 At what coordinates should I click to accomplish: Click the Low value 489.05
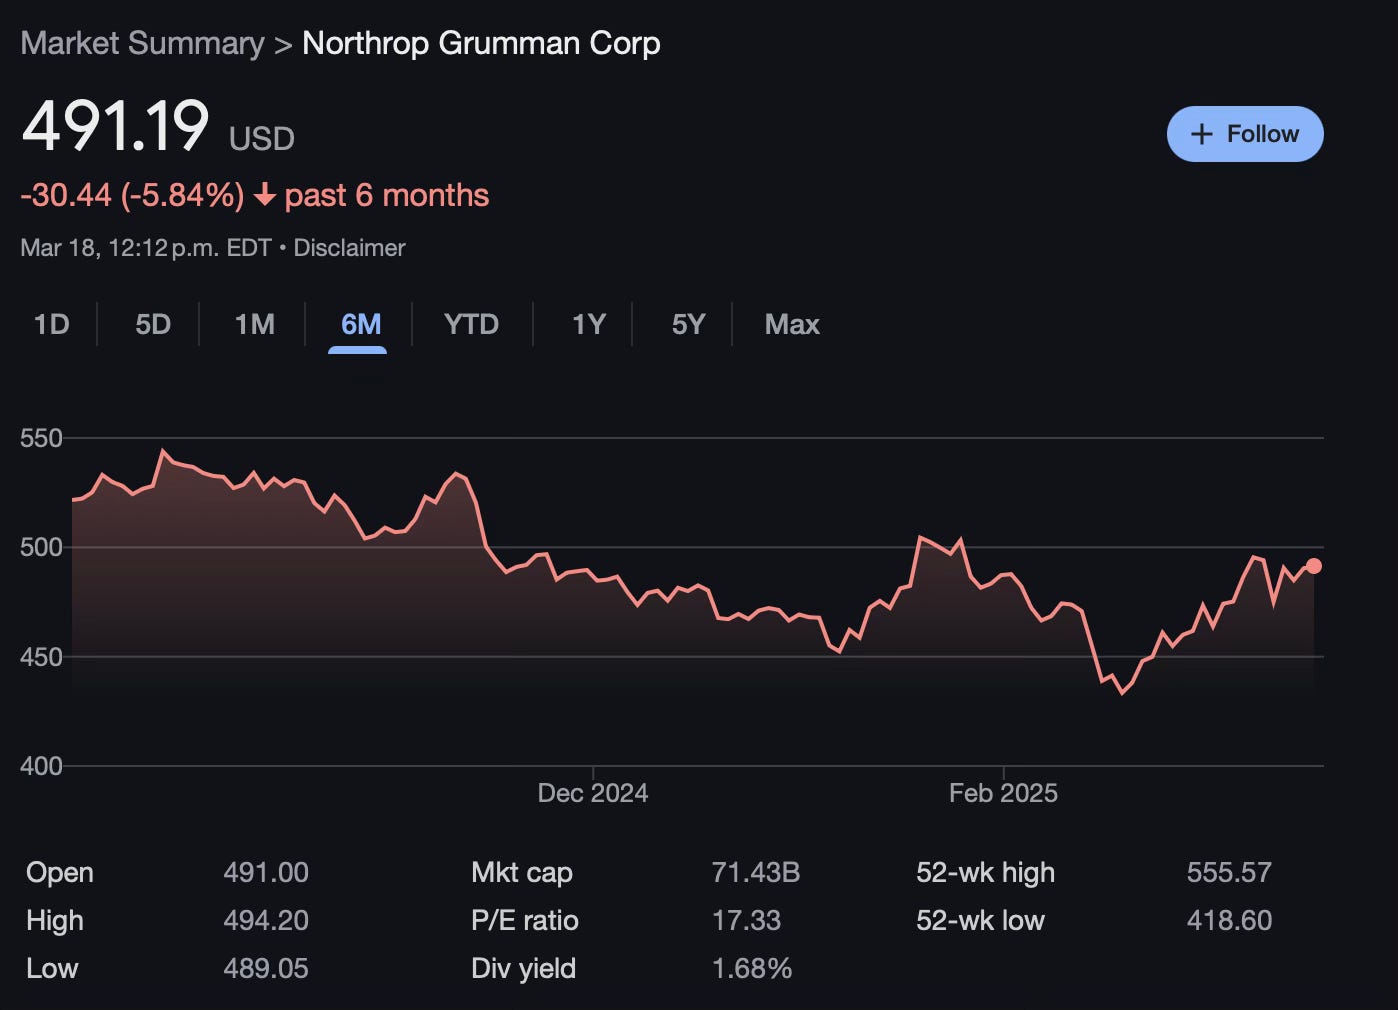(x=266, y=968)
